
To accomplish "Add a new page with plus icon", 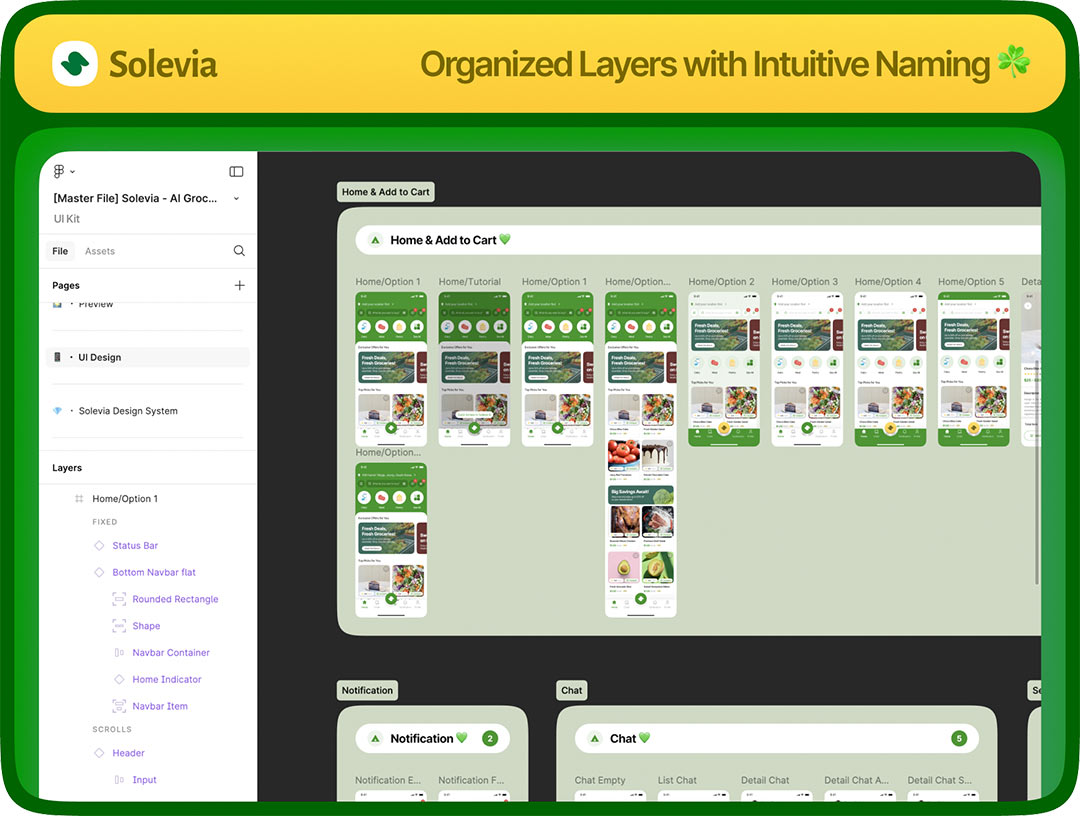I will pos(239,285).
